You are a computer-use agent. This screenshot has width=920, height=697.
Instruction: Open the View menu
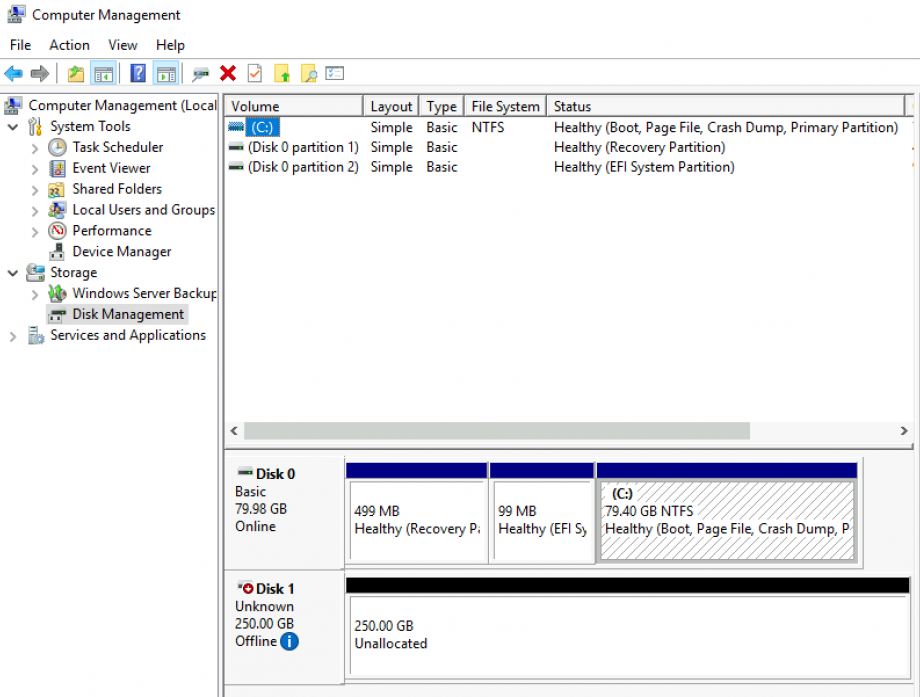(x=122, y=45)
